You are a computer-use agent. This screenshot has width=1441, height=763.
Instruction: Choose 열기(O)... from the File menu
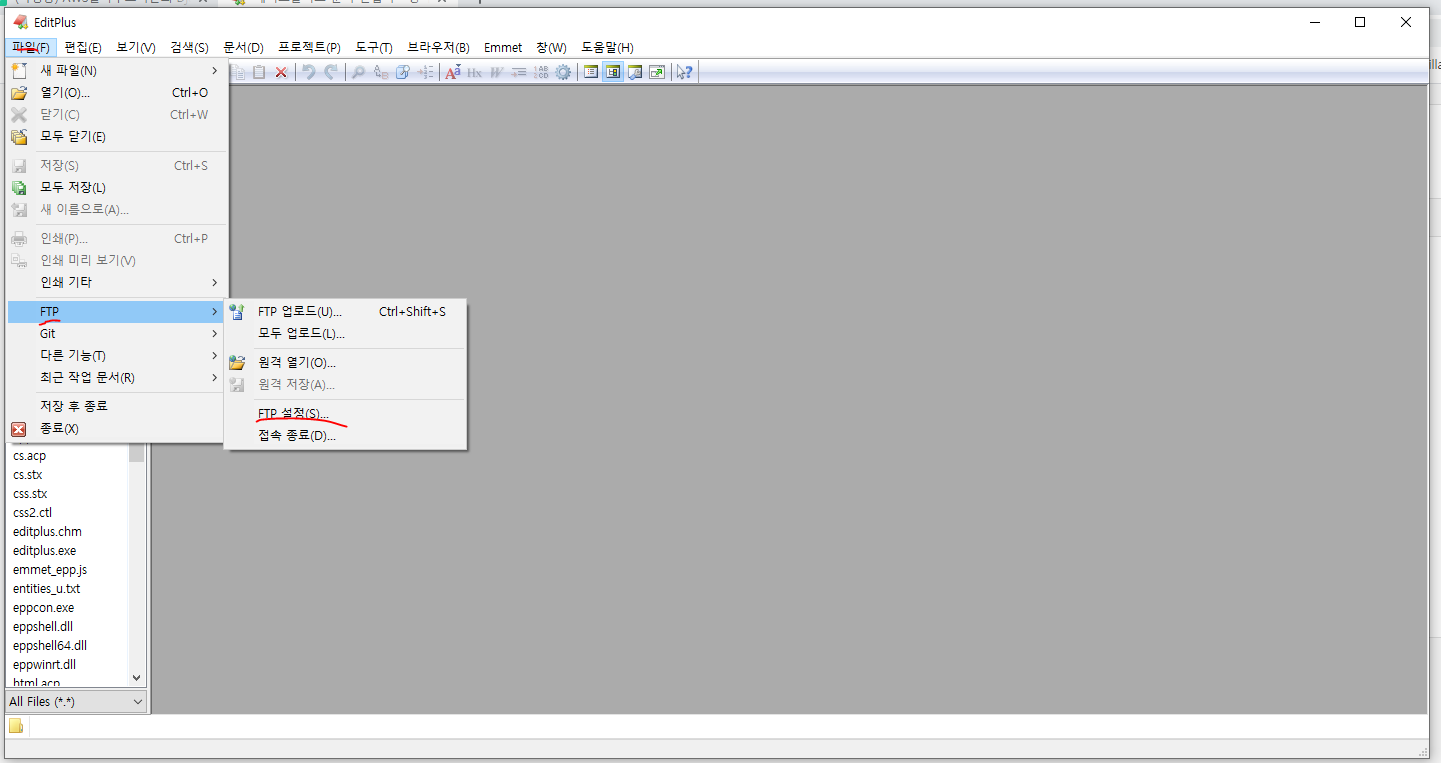[115, 92]
